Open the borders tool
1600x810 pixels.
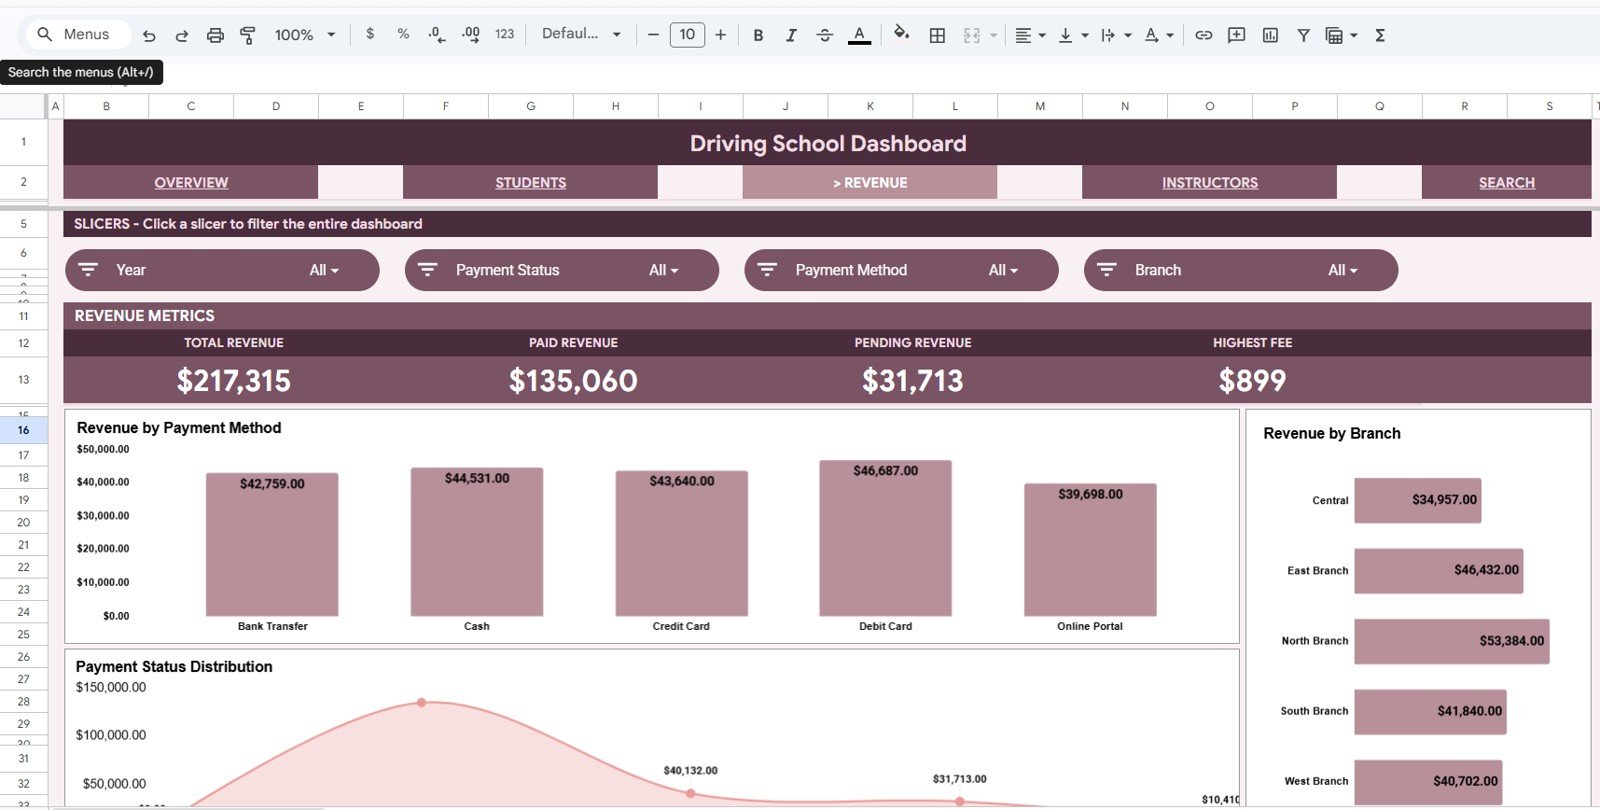coord(937,35)
